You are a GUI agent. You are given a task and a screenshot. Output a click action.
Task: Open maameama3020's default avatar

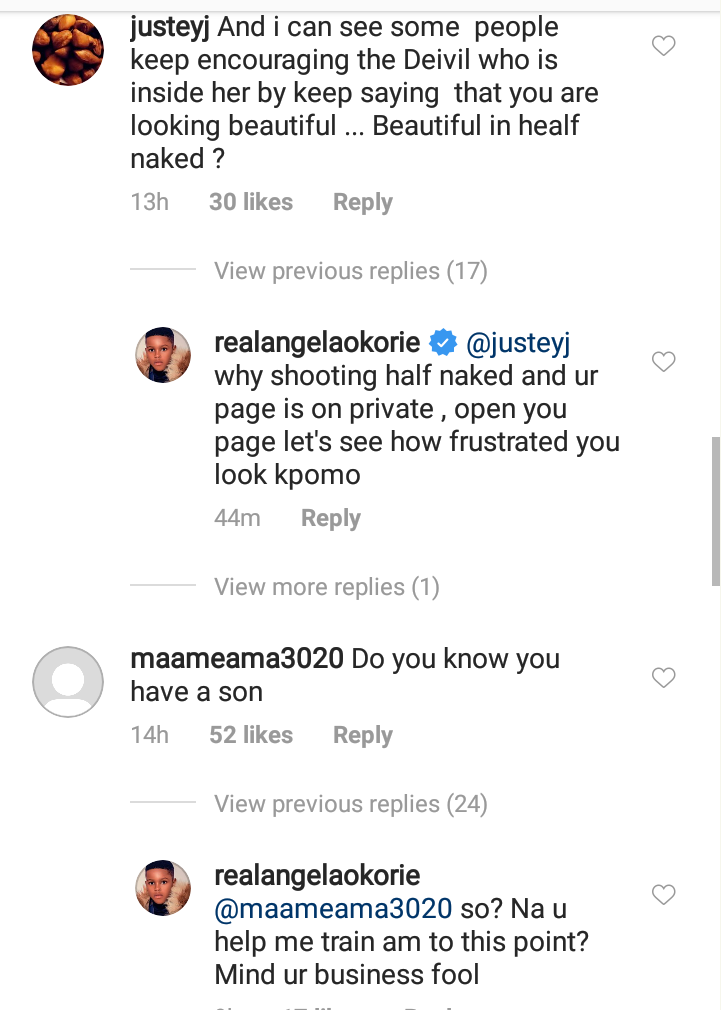click(x=68, y=682)
